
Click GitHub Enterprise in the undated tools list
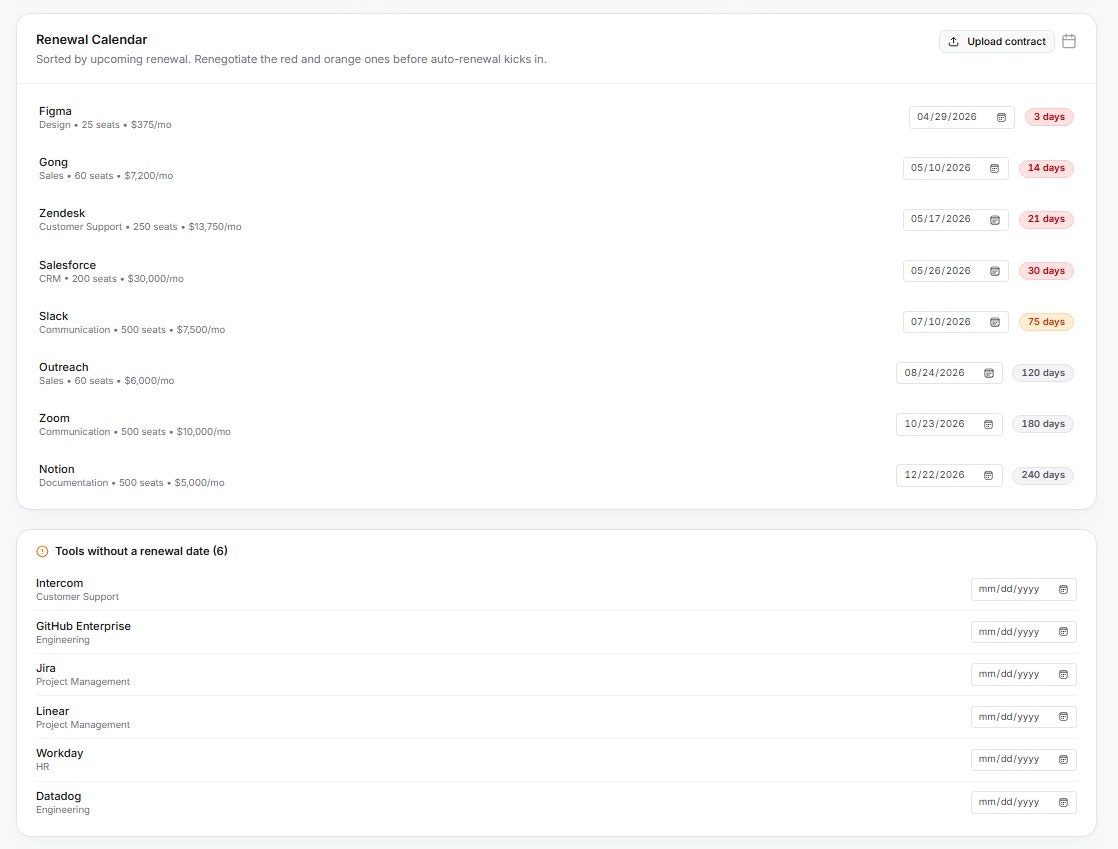83,626
